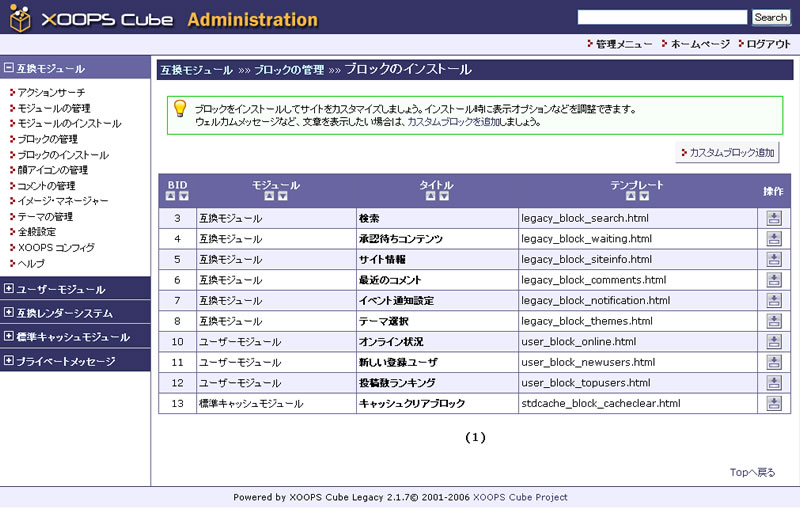This screenshot has height=518, width=800.
Task: Click カスタムブロックを追加 link in tip box
Action: (453, 122)
